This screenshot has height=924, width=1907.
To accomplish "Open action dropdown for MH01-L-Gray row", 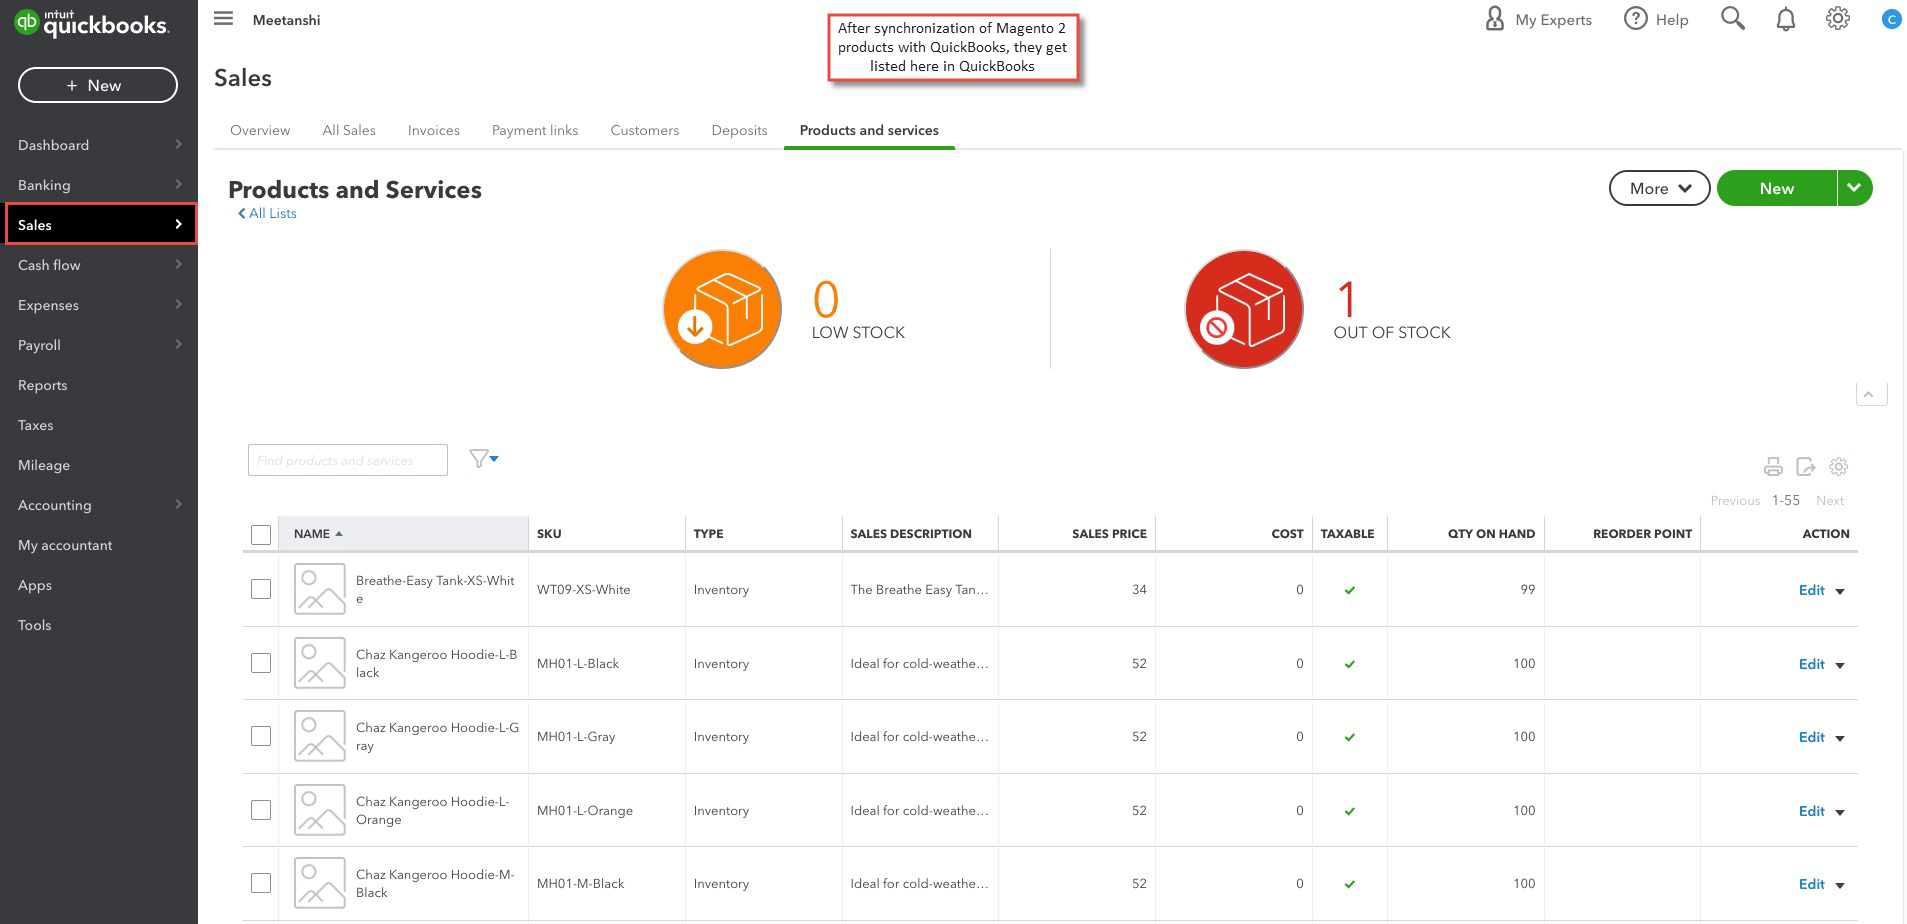I will point(1840,738).
